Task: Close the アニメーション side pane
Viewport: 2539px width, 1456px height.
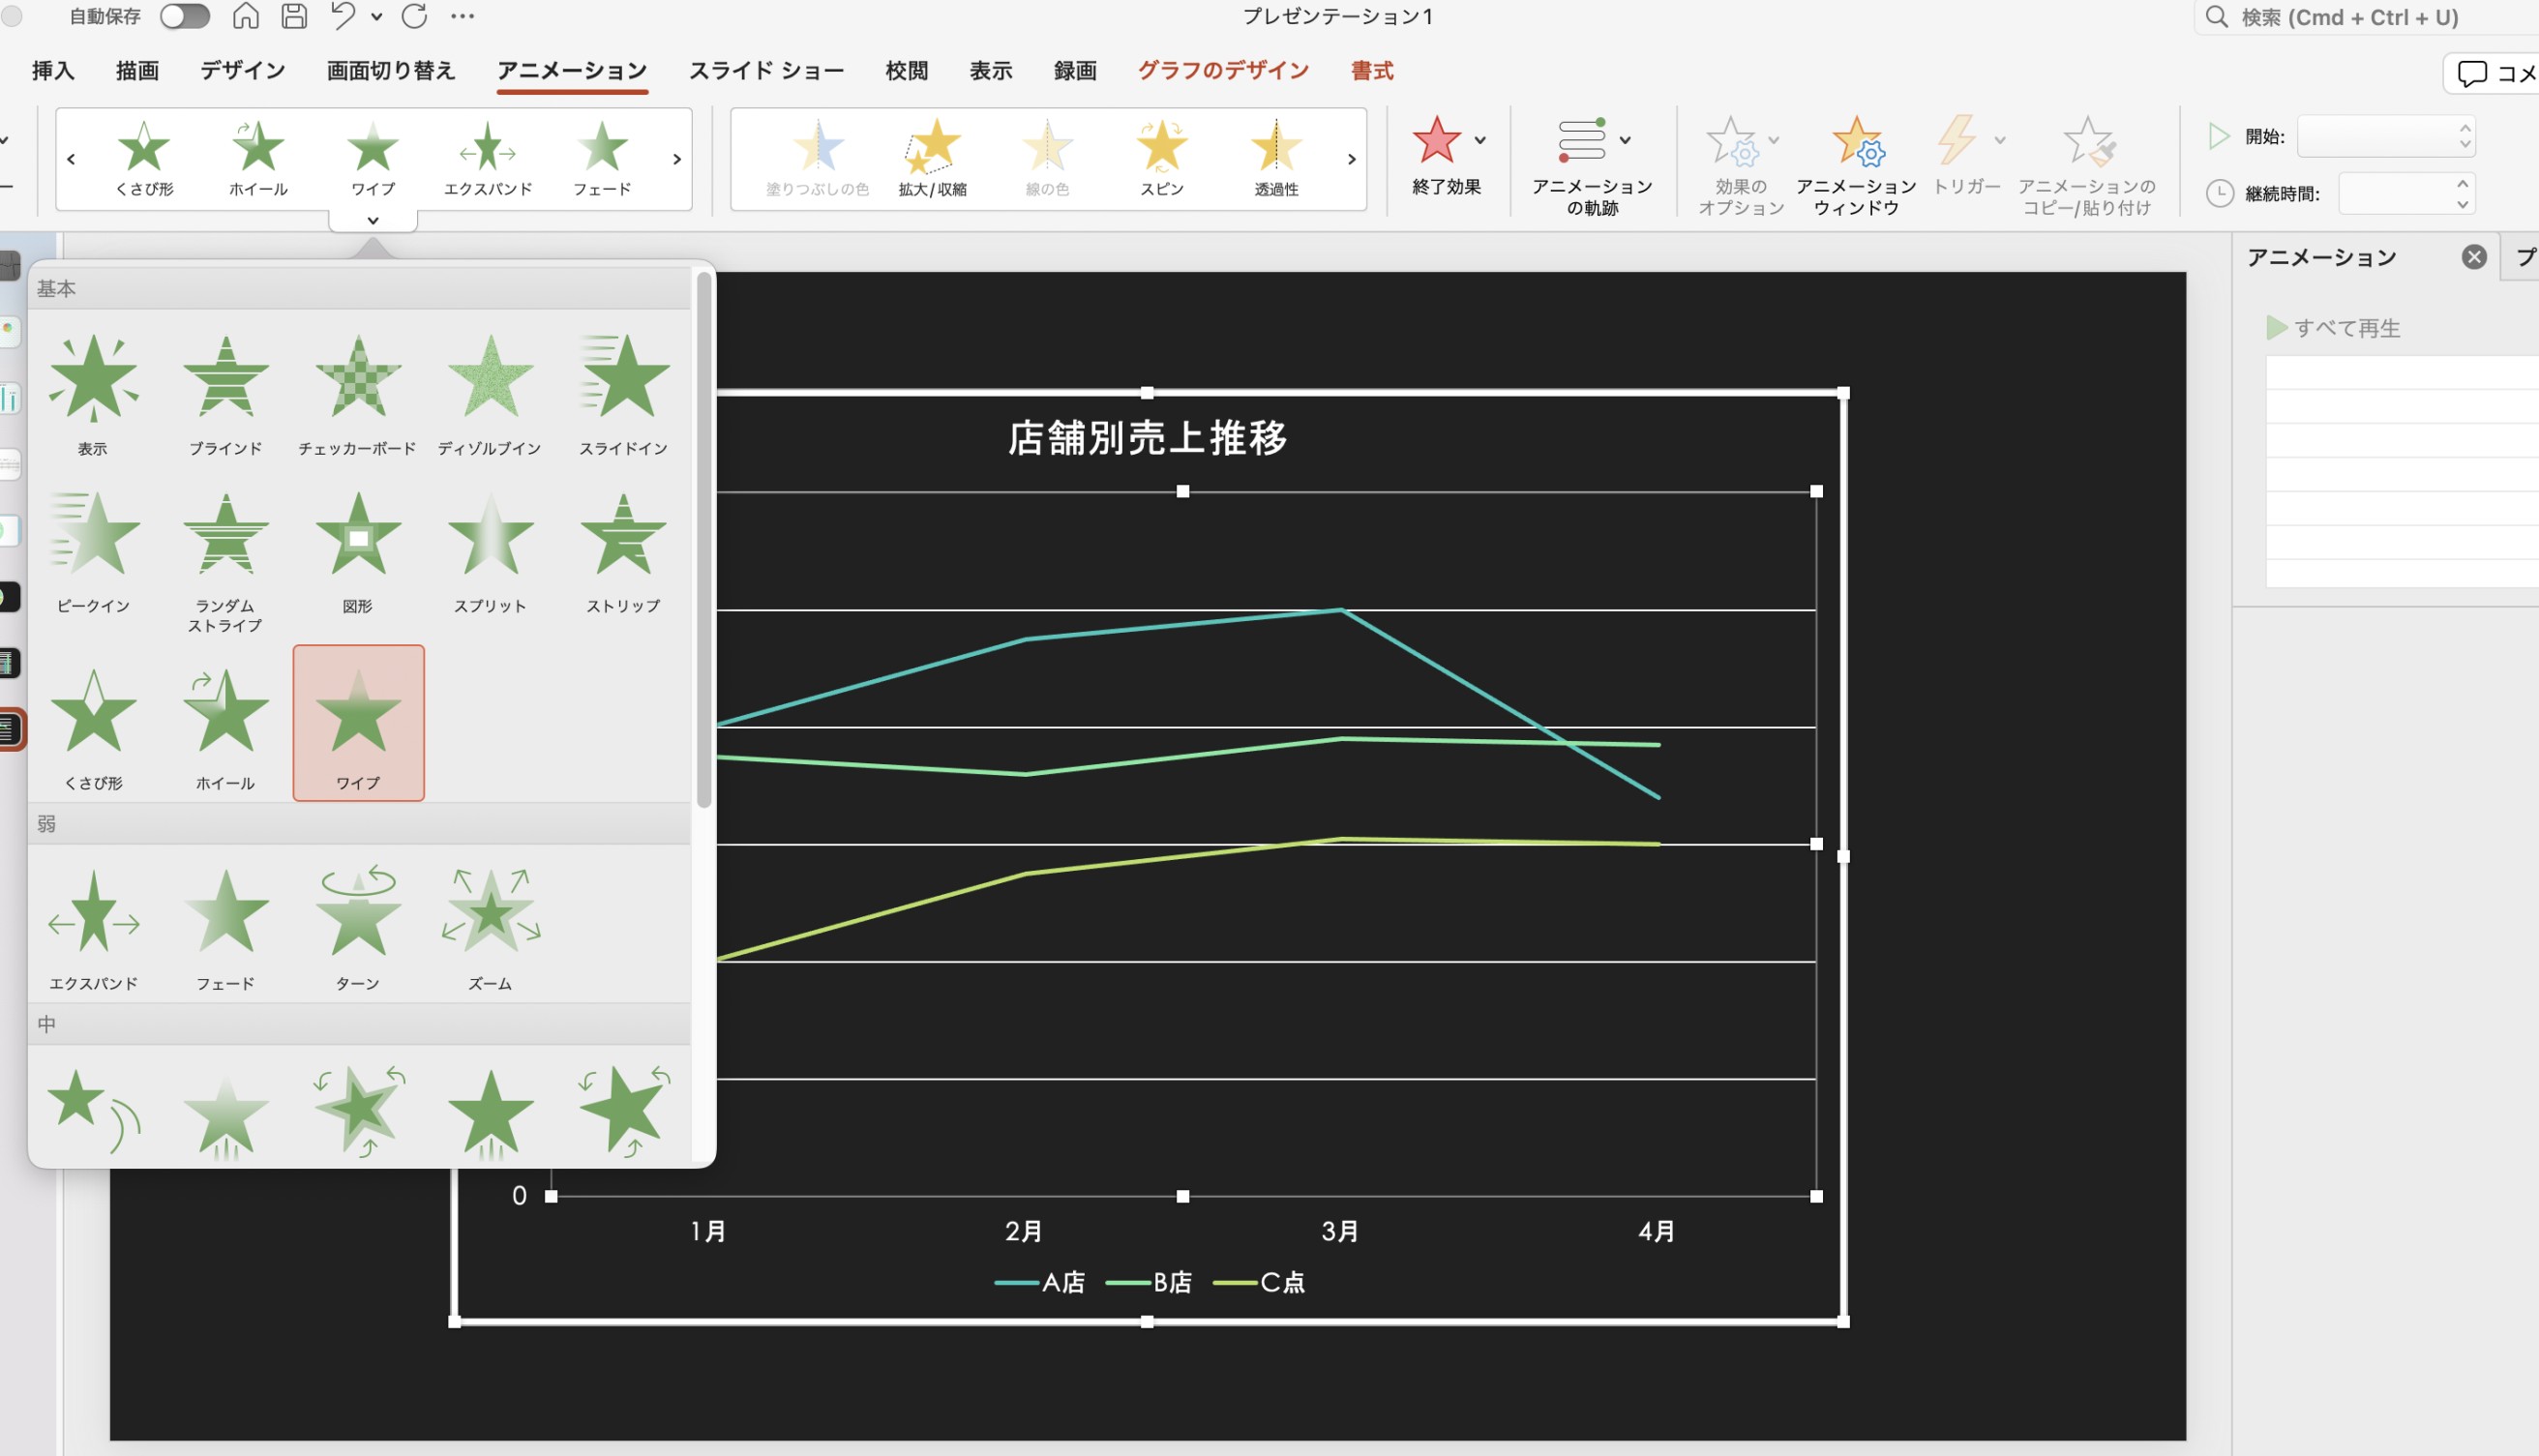Action: tap(2474, 257)
